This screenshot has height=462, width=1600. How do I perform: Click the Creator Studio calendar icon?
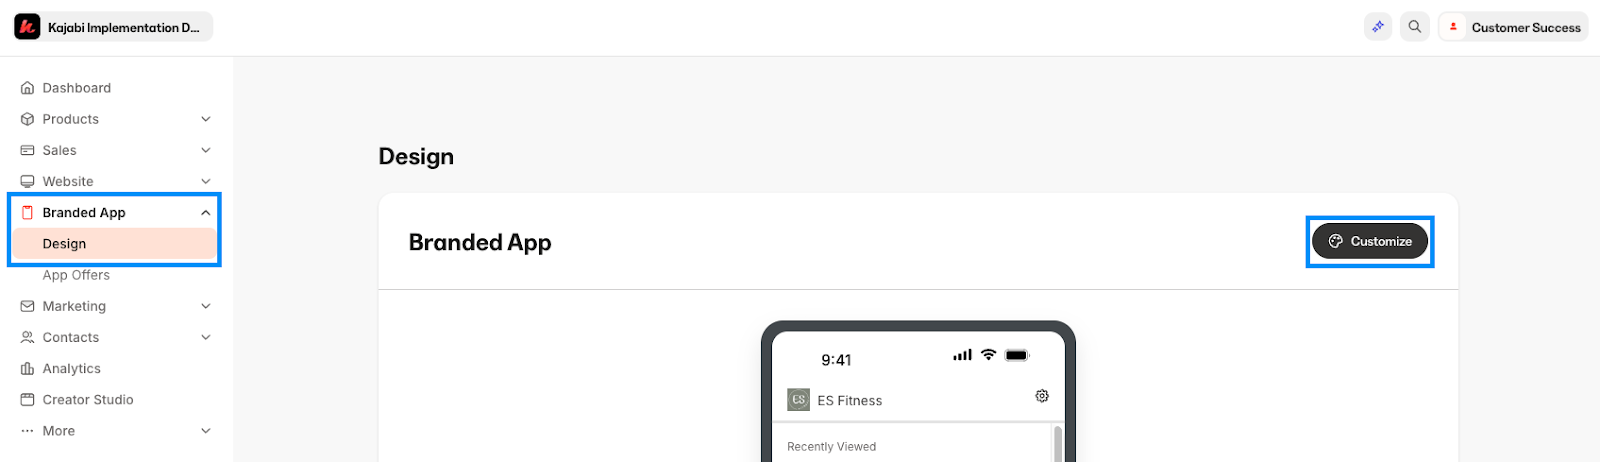27,400
